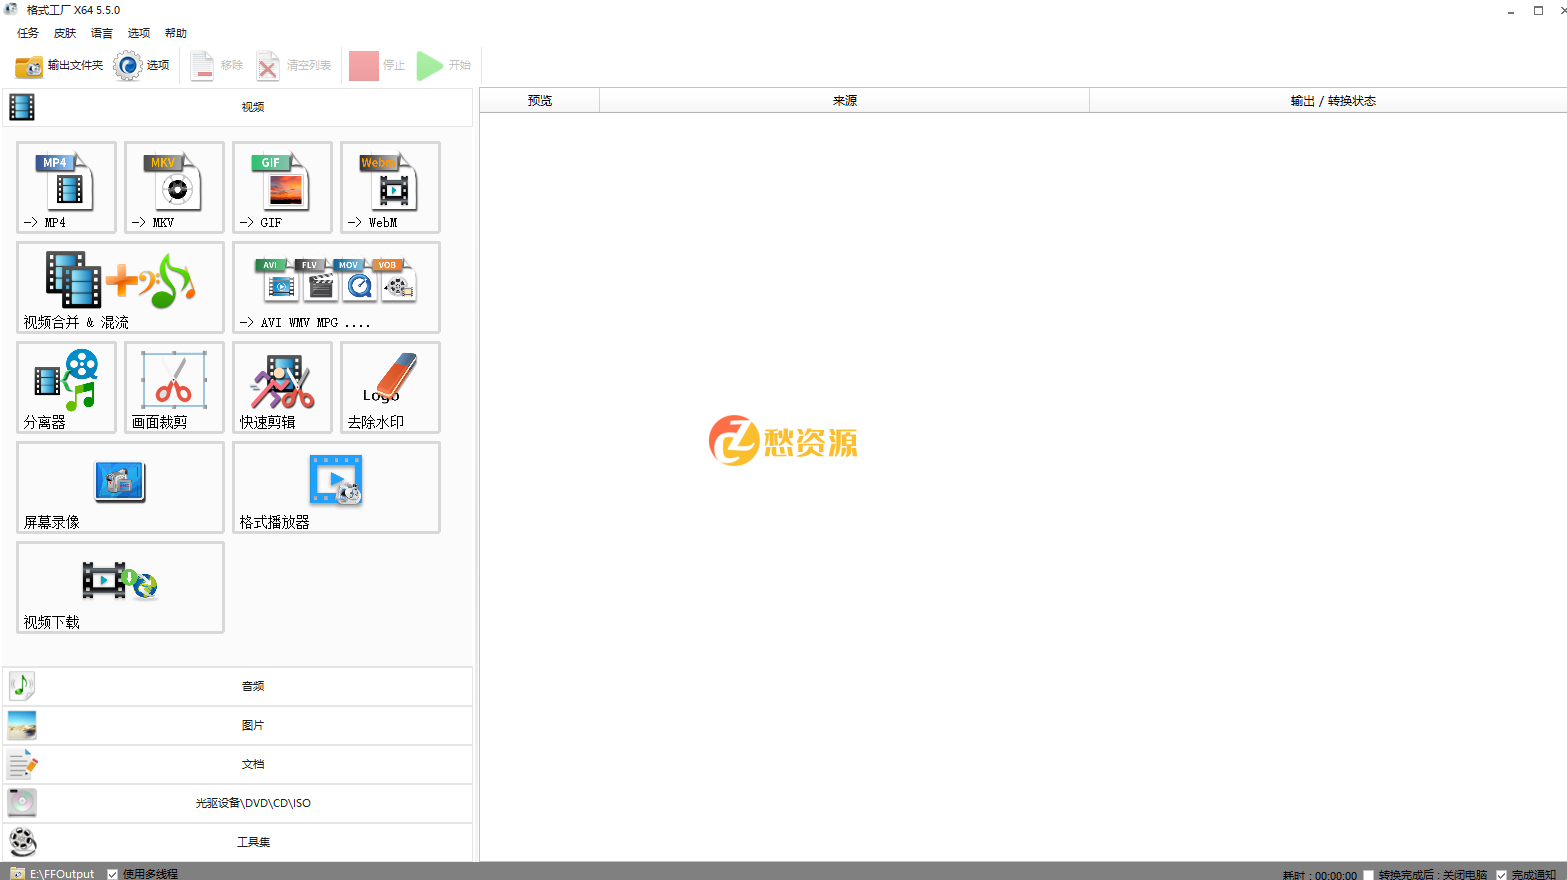Screen dimensions: 1567x880
Task: Open the WebM converter
Action: (x=390, y=187)
